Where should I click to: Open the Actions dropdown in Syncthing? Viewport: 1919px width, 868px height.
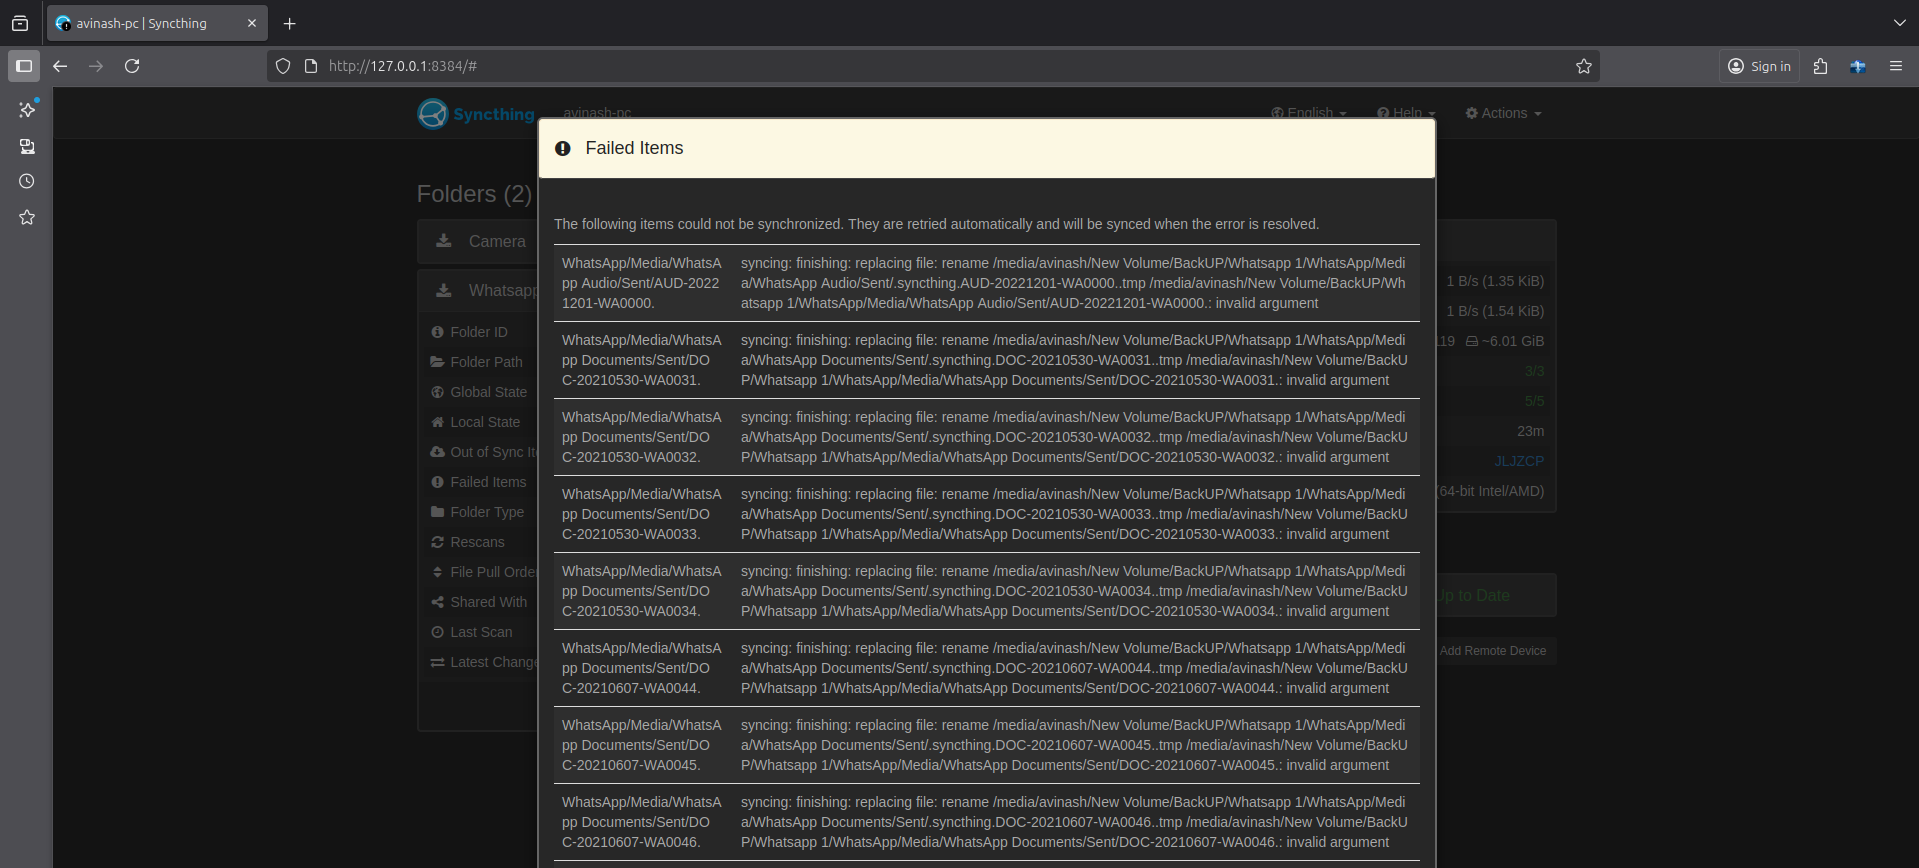pyautogui.click(x=1503, y=113)
